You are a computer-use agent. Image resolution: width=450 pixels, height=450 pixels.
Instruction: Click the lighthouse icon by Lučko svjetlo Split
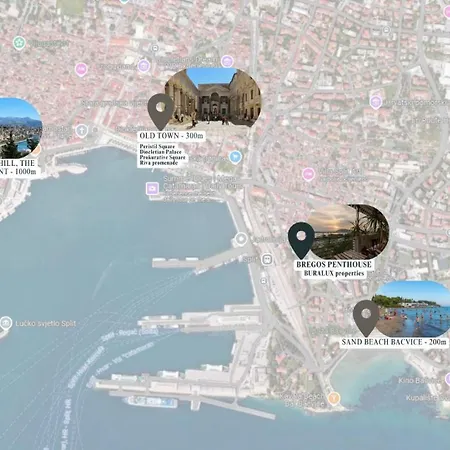coord(6,323)
